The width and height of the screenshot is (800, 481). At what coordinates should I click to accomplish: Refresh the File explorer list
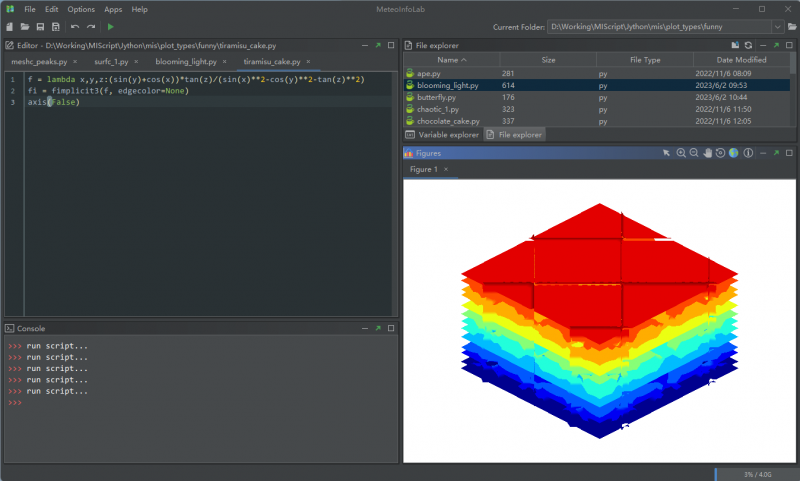coord(746,45)
